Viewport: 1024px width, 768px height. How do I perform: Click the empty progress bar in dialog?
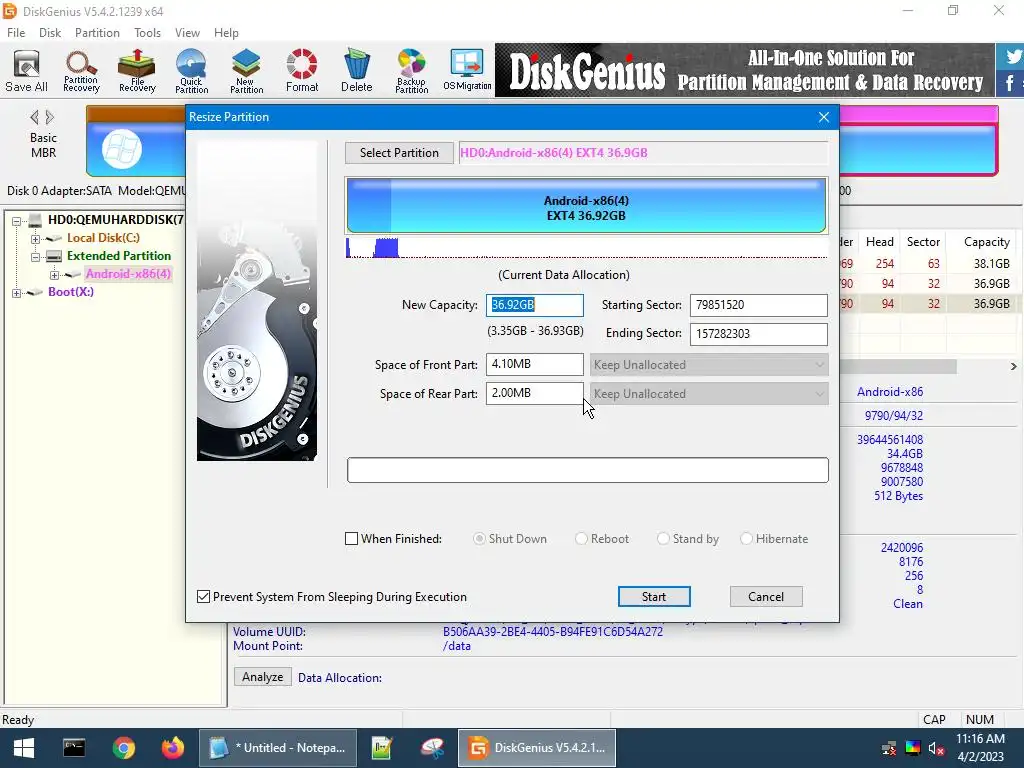pos(588,470)
